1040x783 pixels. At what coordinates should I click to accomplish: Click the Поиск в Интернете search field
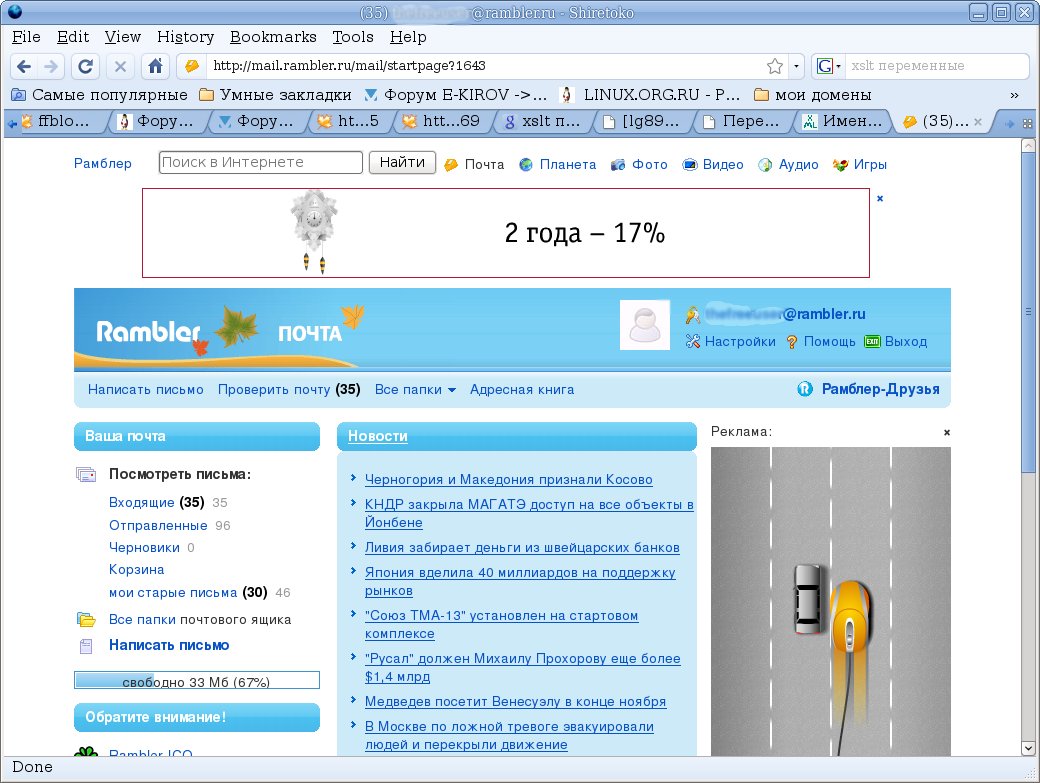[x=260, y=162]
